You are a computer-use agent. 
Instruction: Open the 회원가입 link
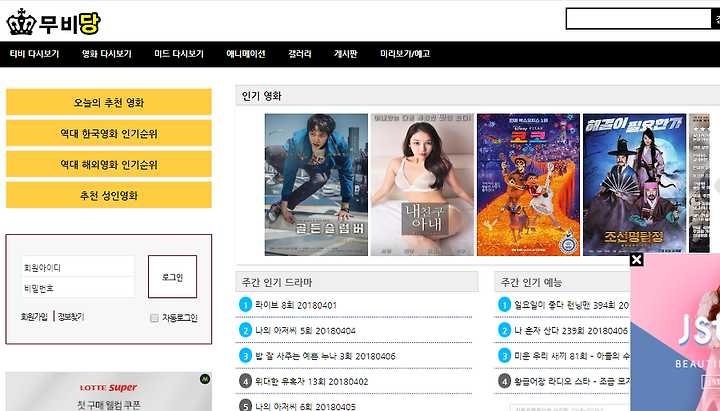coord(34,317)
